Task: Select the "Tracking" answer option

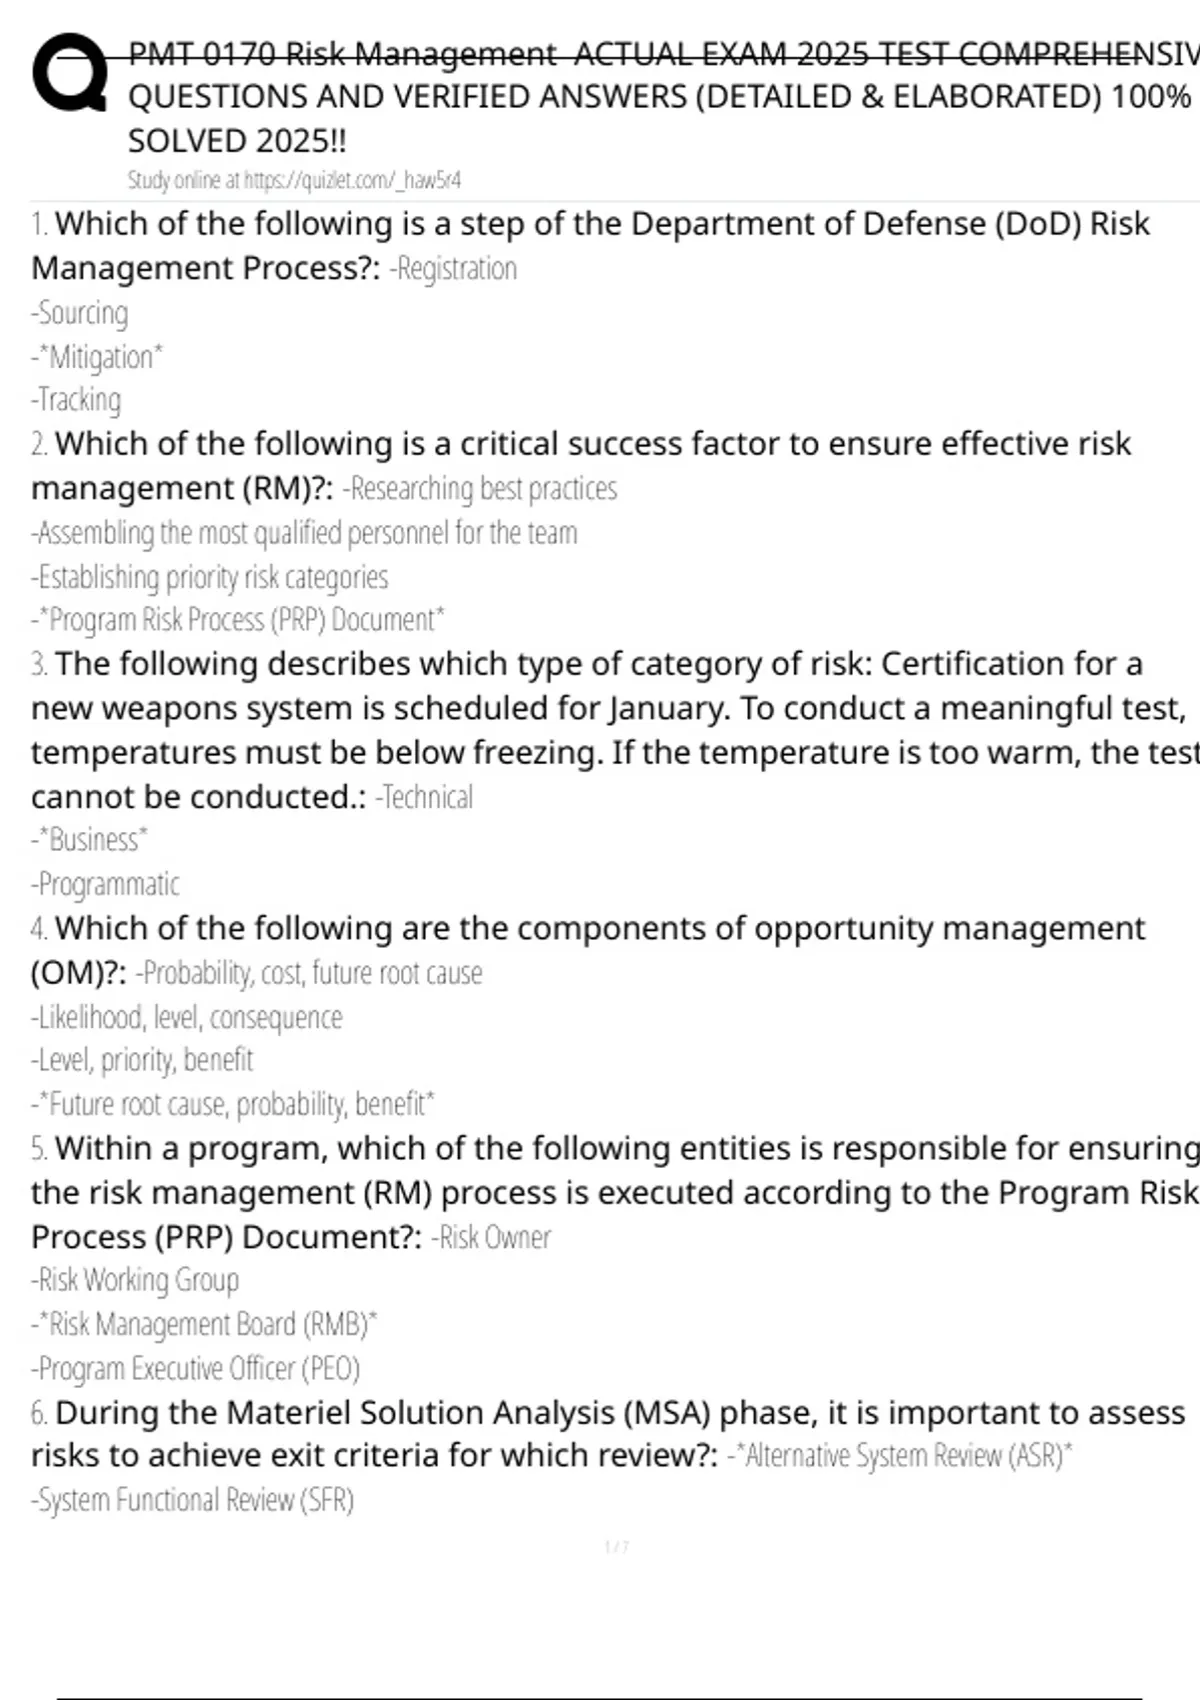Action: coord(77,400)
